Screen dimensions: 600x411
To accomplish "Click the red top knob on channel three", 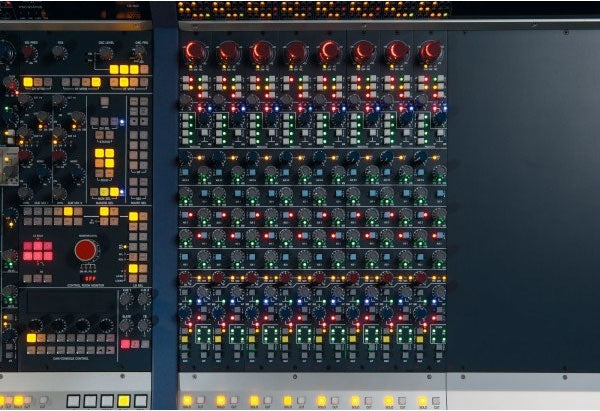I will [262, 51].
